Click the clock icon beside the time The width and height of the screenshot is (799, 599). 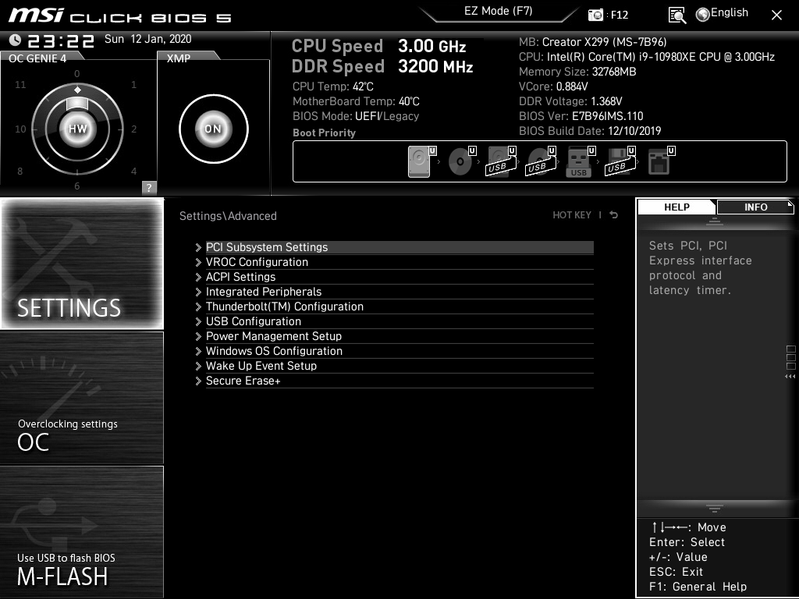[x=15, y=40]
